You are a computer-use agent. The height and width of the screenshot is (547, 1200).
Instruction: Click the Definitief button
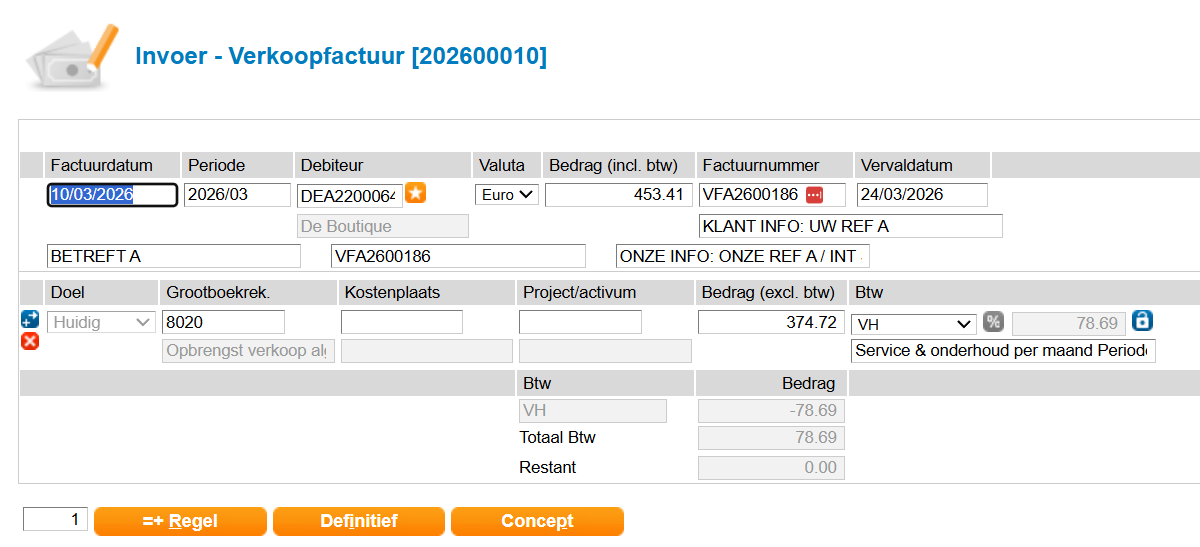coord(359,521)
